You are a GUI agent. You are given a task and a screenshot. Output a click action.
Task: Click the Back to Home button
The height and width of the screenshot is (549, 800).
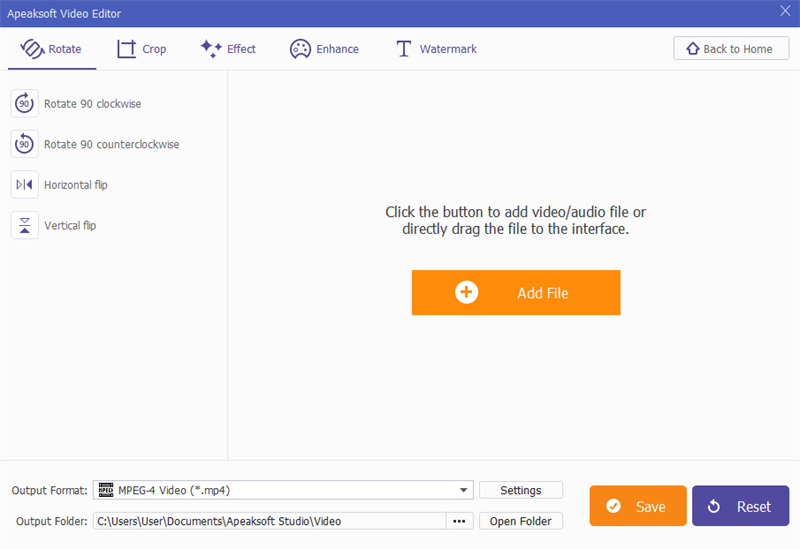tap(731, 48)
